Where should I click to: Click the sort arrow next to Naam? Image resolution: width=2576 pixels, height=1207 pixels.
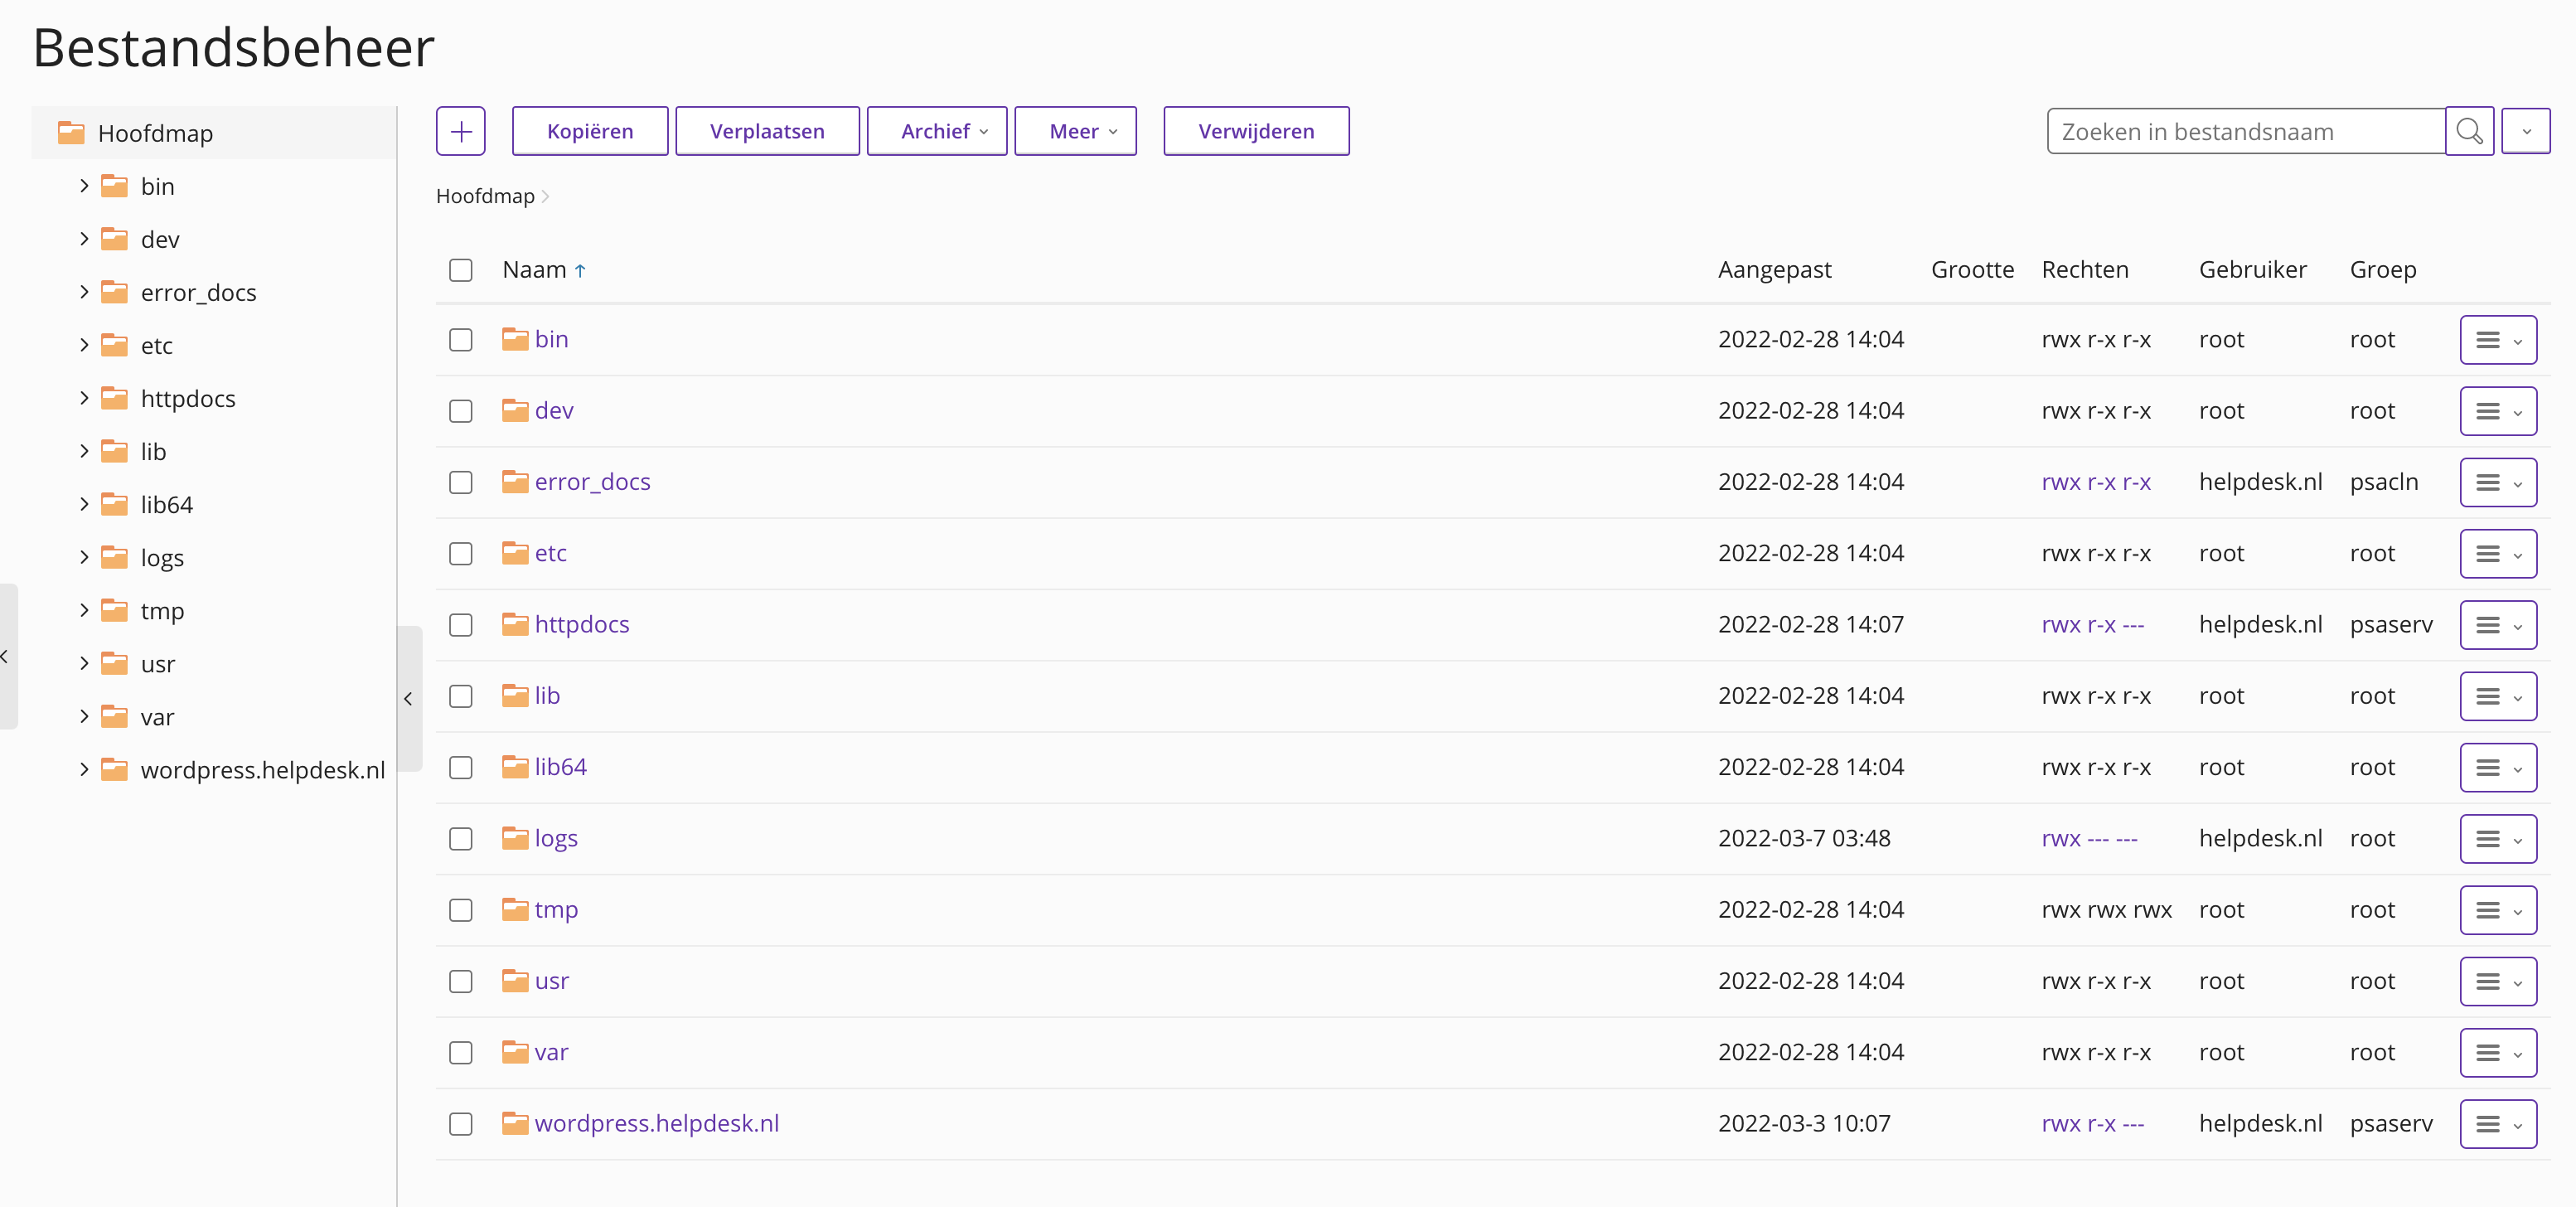pyautogui.click(x=580, y=270)
